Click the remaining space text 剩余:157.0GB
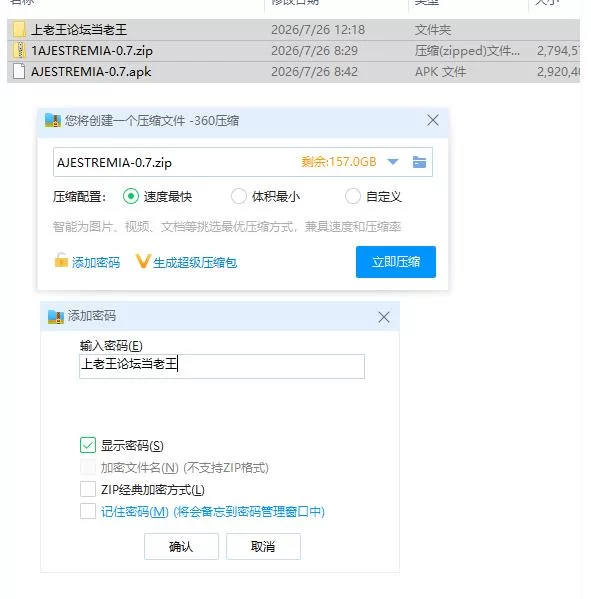This screenshot has height=599, width=591. click(x=338, y=162)
